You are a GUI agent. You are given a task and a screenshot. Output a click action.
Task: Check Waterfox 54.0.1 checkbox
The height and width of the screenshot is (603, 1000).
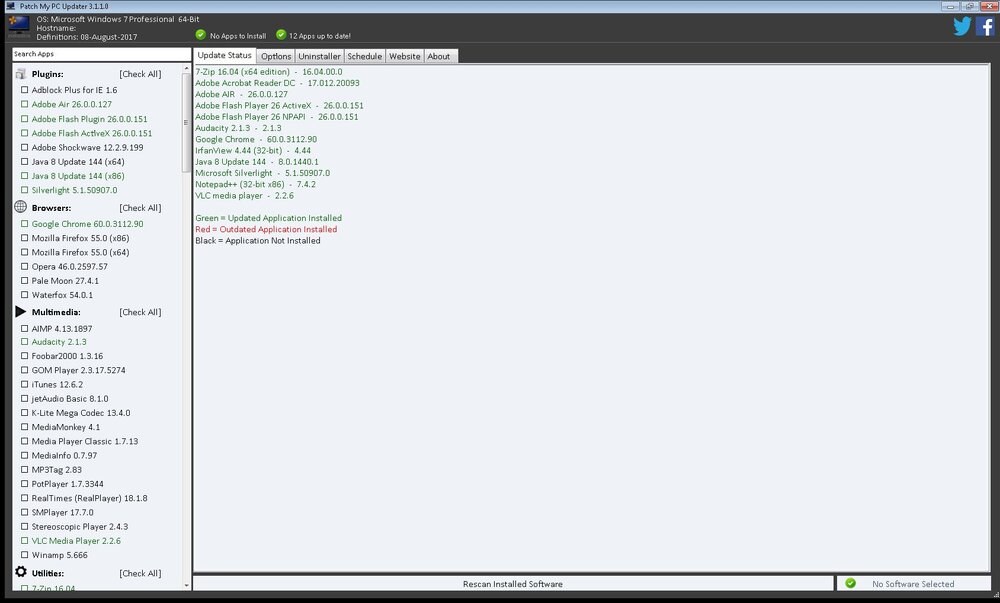25,294
